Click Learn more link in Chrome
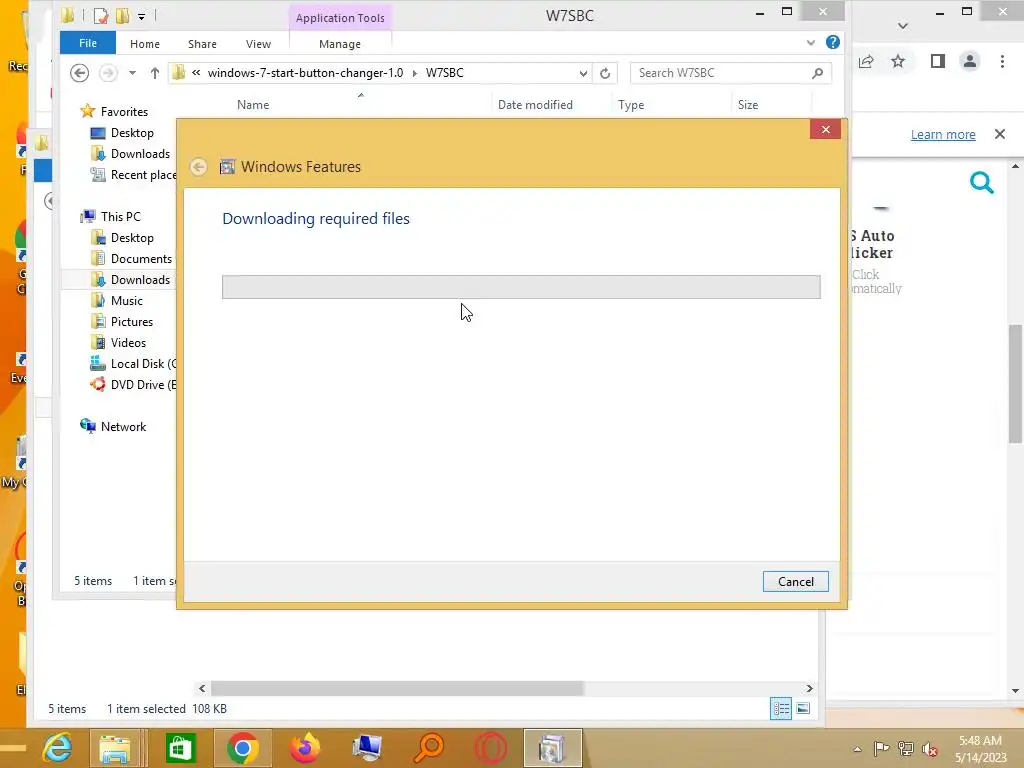The width and height of the screenshot is (1024, 768). coord(942,135)
